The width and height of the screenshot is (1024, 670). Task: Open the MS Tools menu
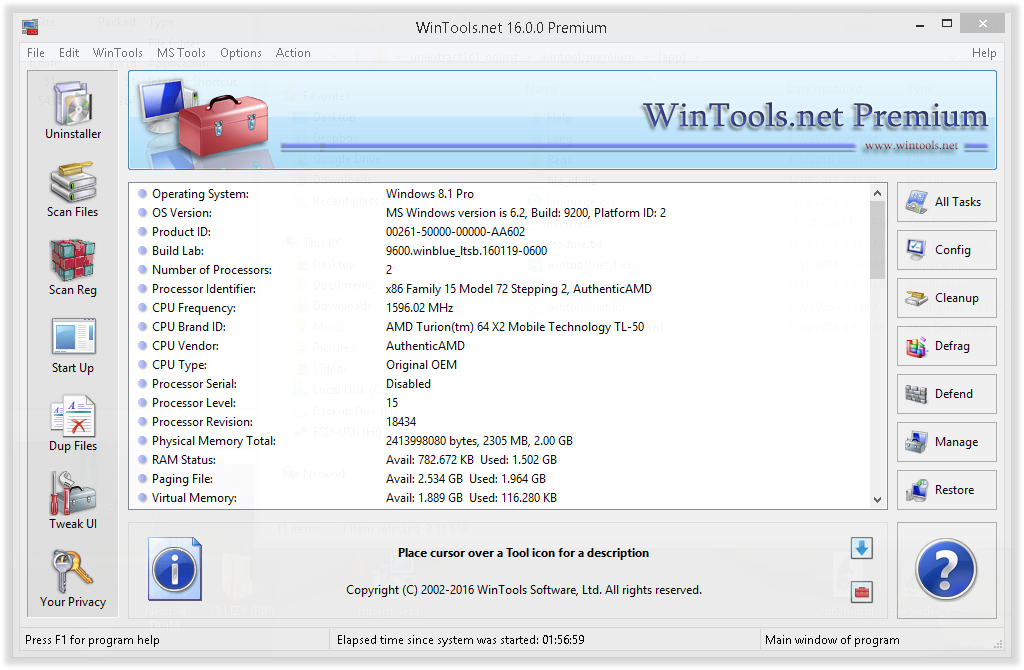coord(181,53)
